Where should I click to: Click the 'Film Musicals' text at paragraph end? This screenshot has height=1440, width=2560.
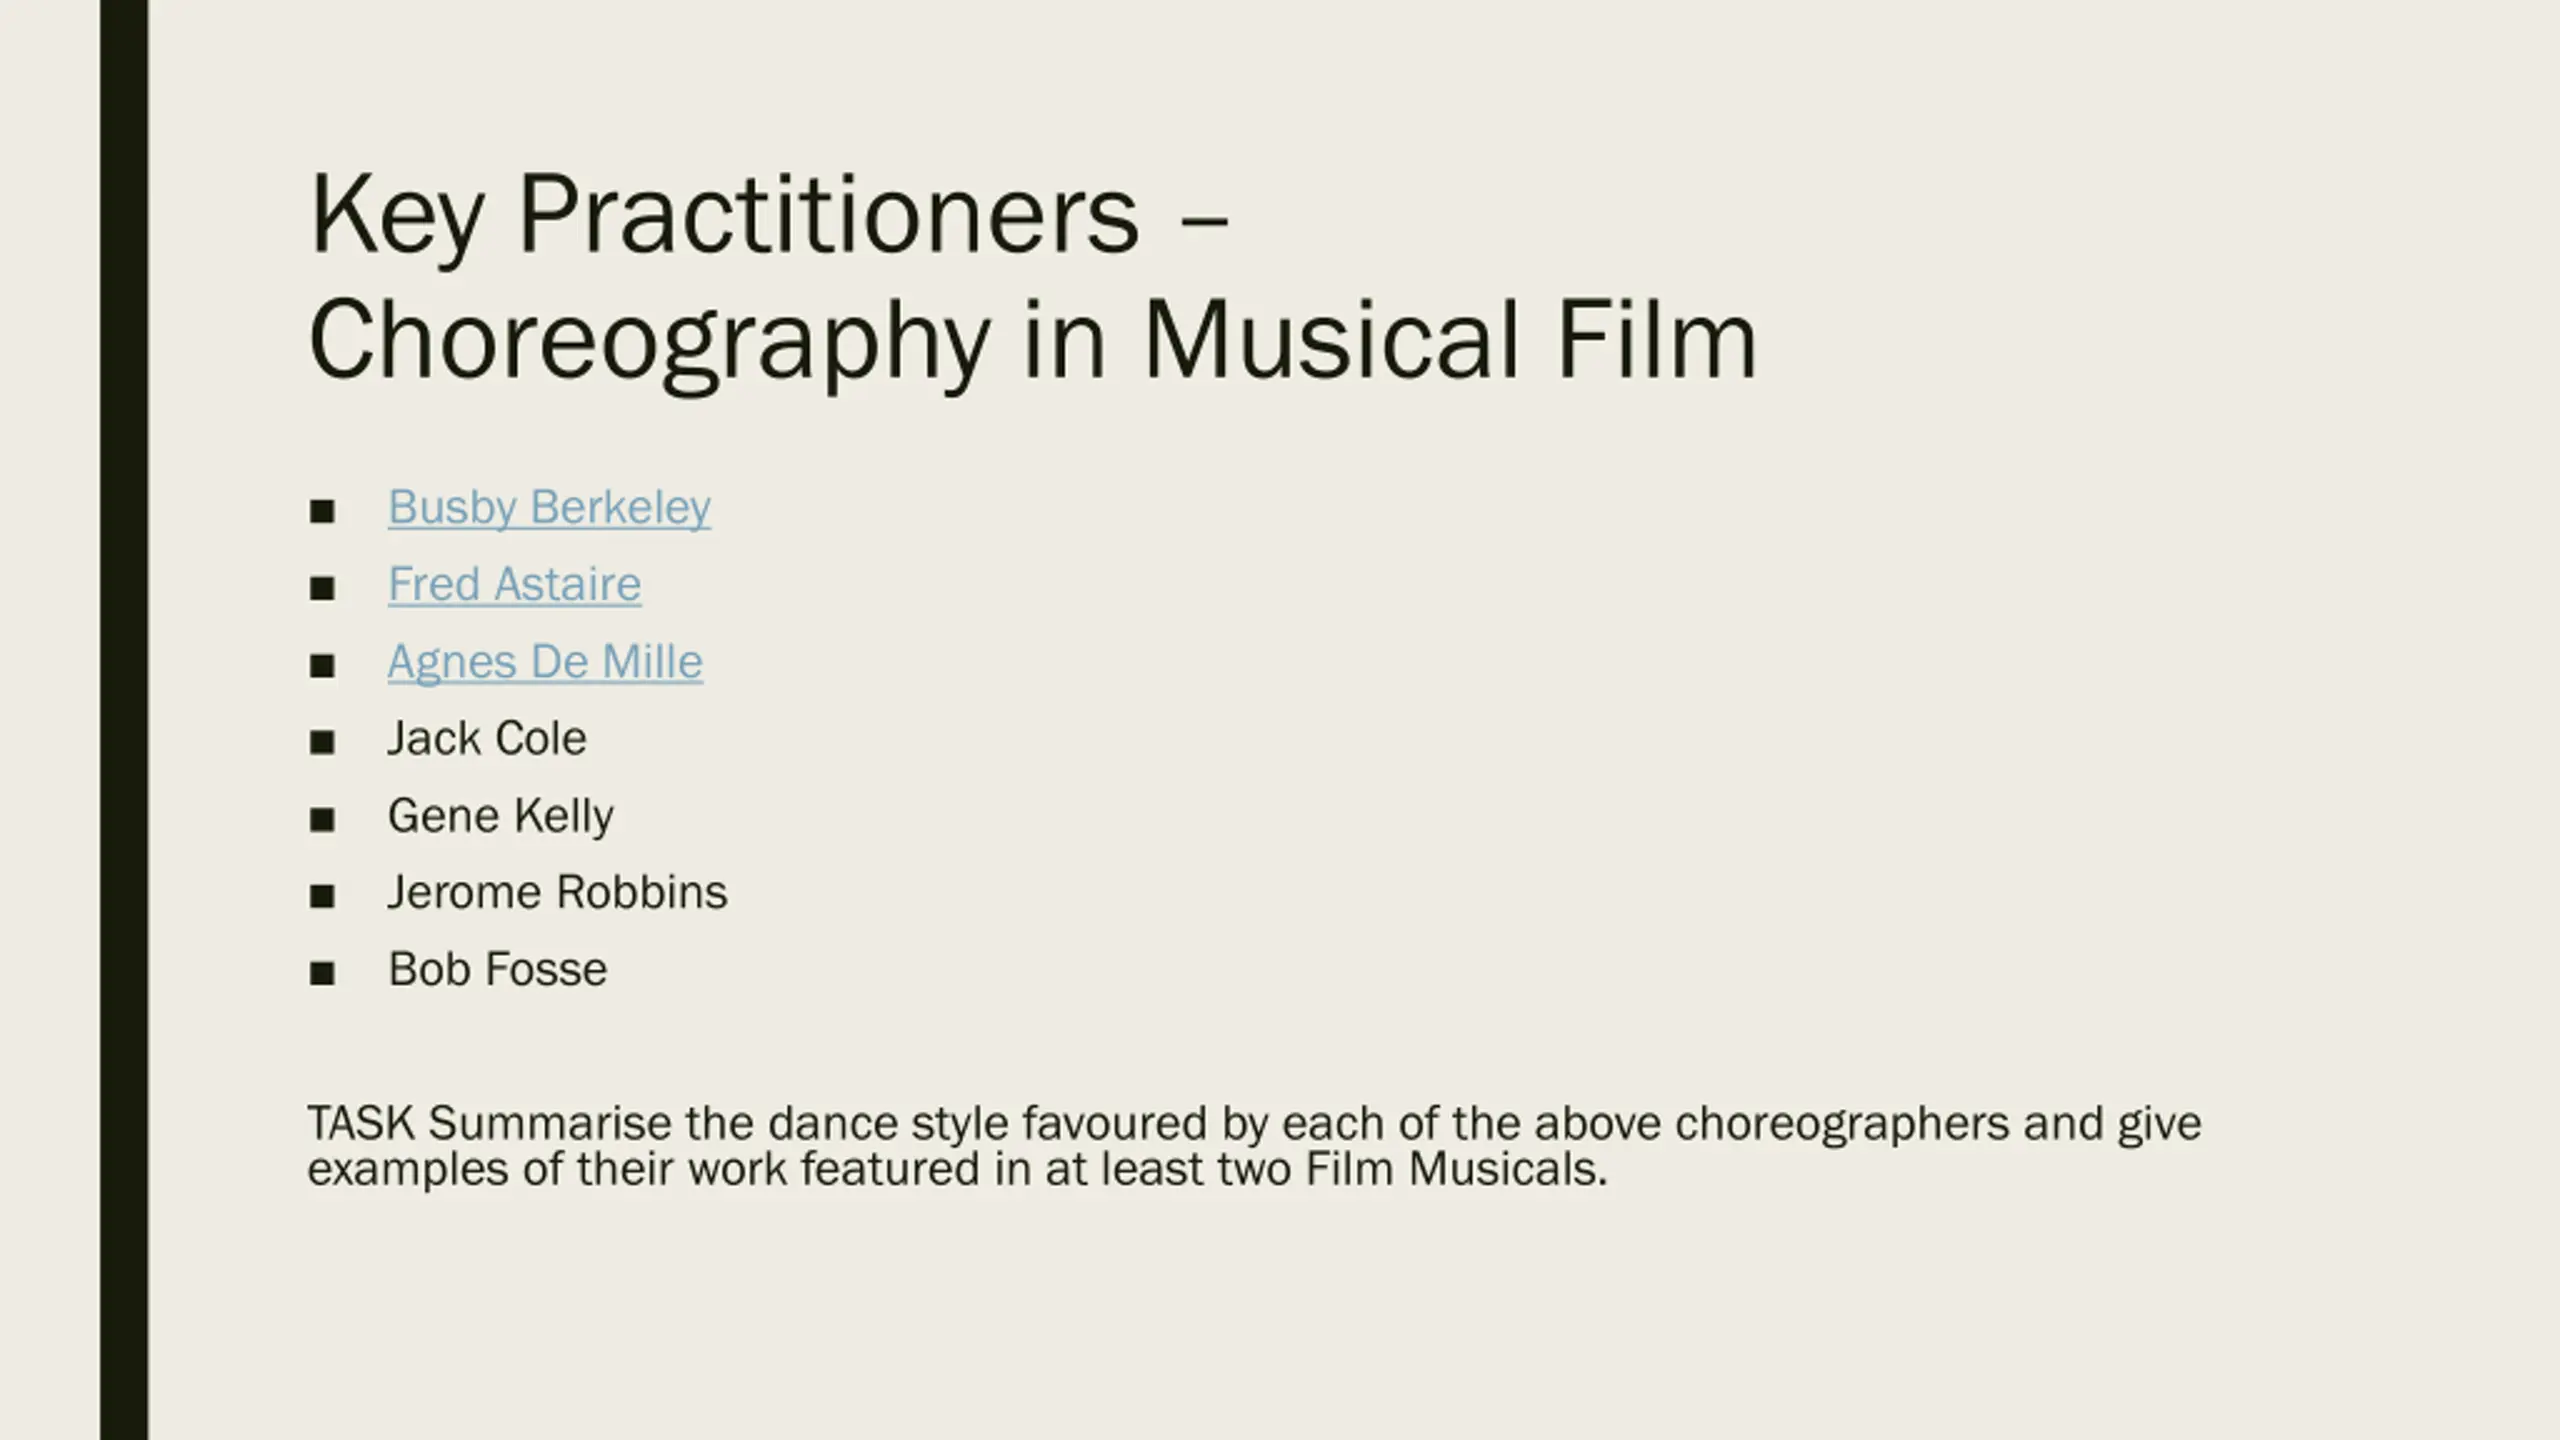(x=1456, y=1169)
